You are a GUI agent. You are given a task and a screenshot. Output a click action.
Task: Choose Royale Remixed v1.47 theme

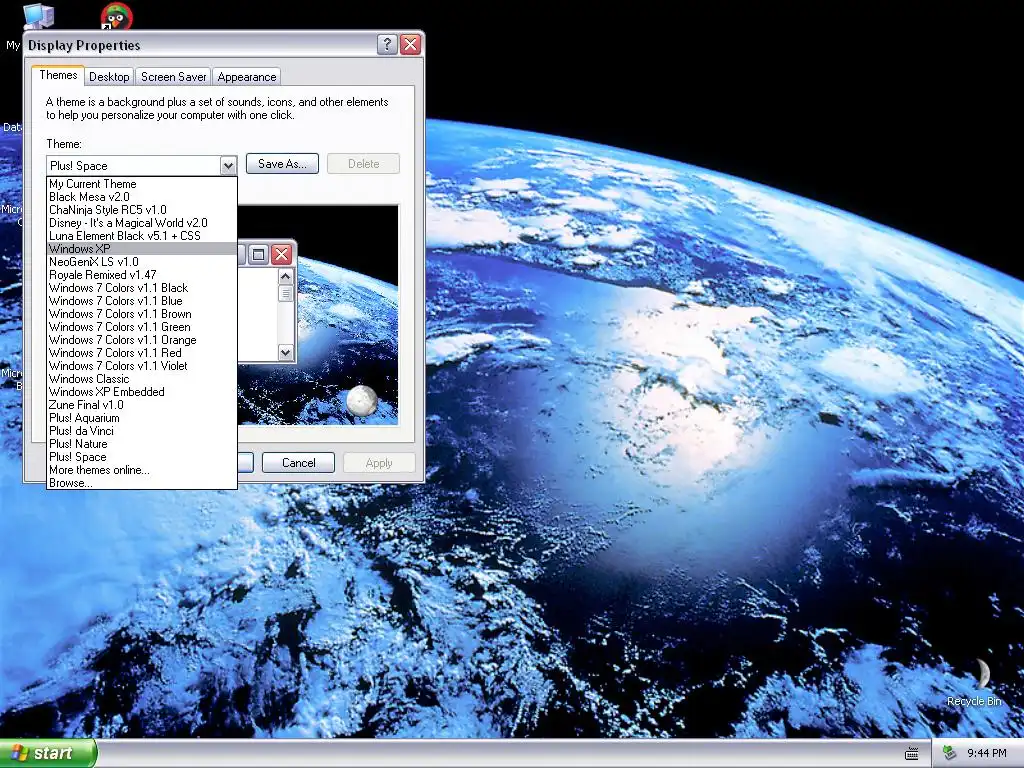coord(142,275)
